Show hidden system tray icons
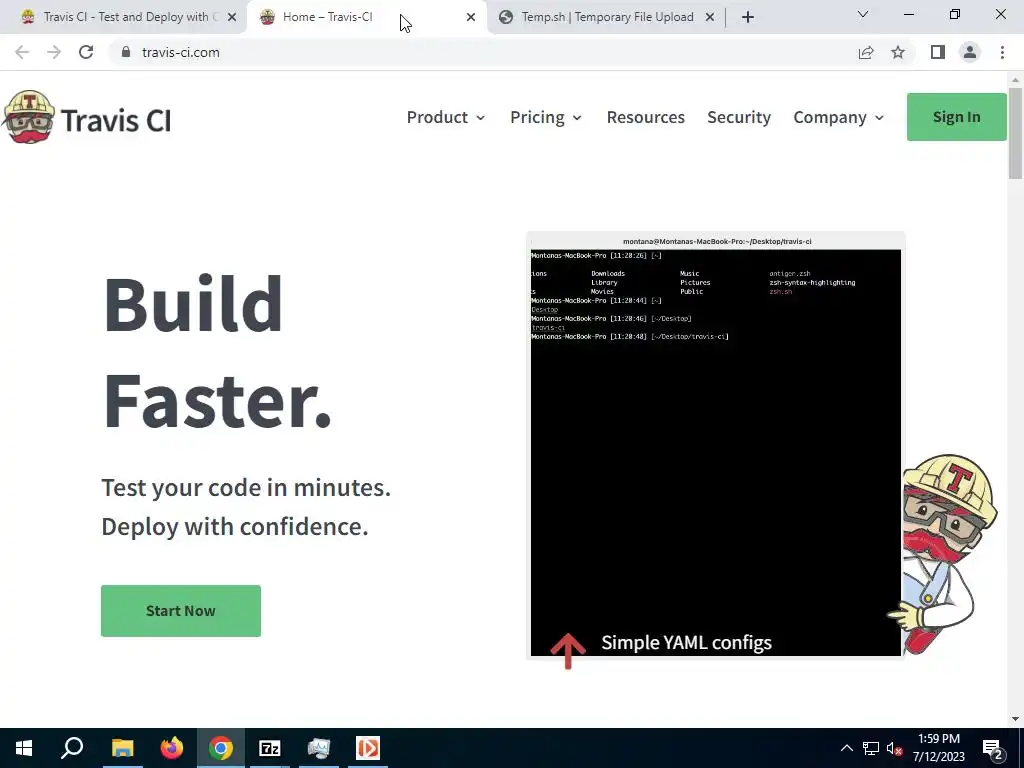Viewport: 1024px width, 768px height. [846, 748]
